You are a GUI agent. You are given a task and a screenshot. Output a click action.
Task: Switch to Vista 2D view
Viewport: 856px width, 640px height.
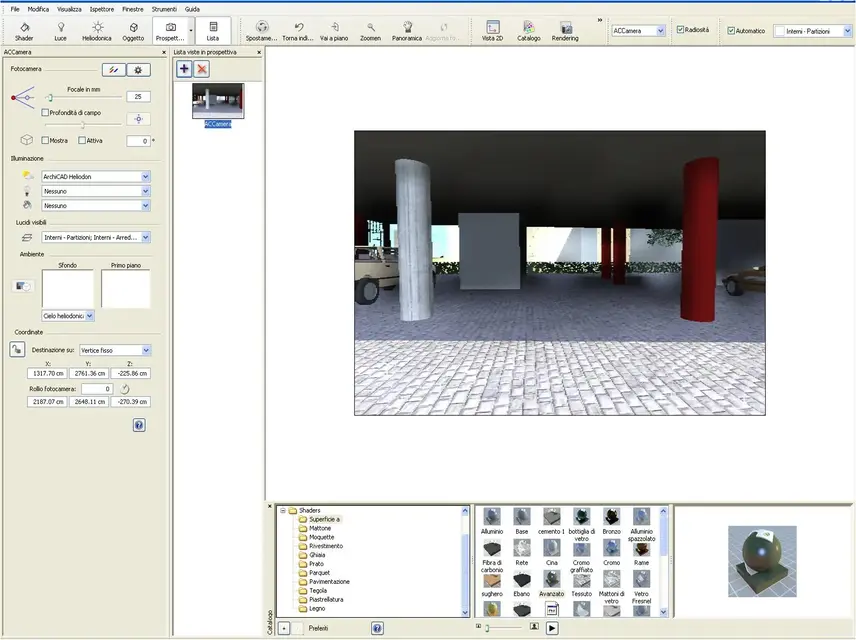492,30
